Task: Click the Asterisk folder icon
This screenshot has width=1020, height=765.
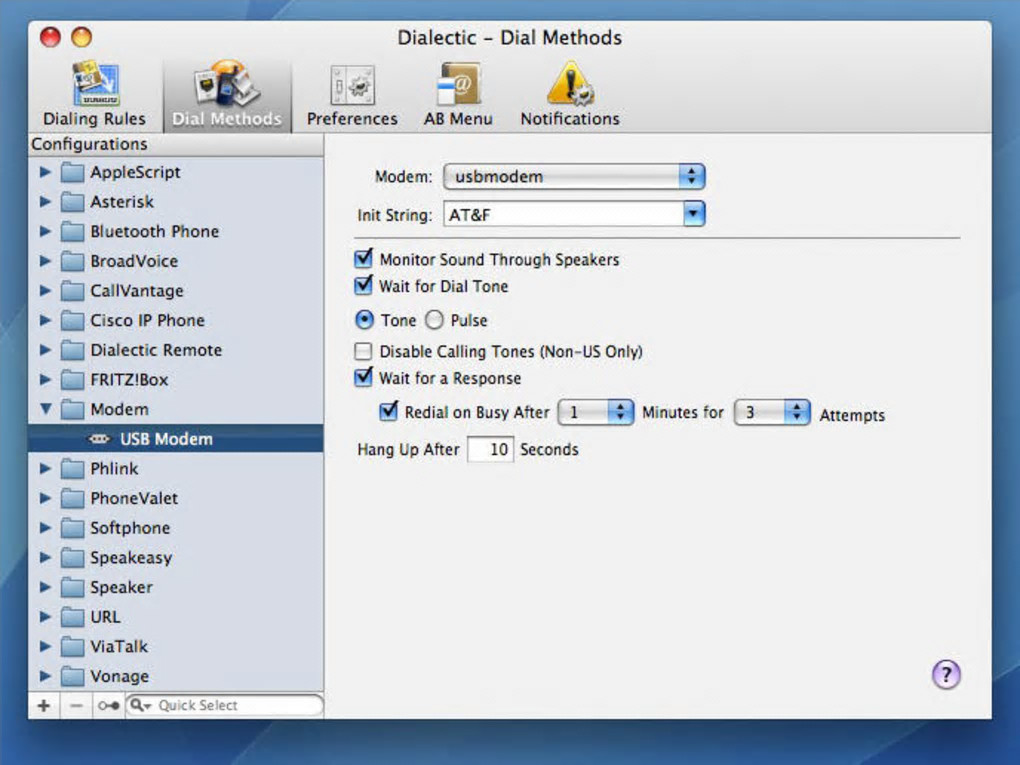Action: pyautogui.click(x=72, y=202)
